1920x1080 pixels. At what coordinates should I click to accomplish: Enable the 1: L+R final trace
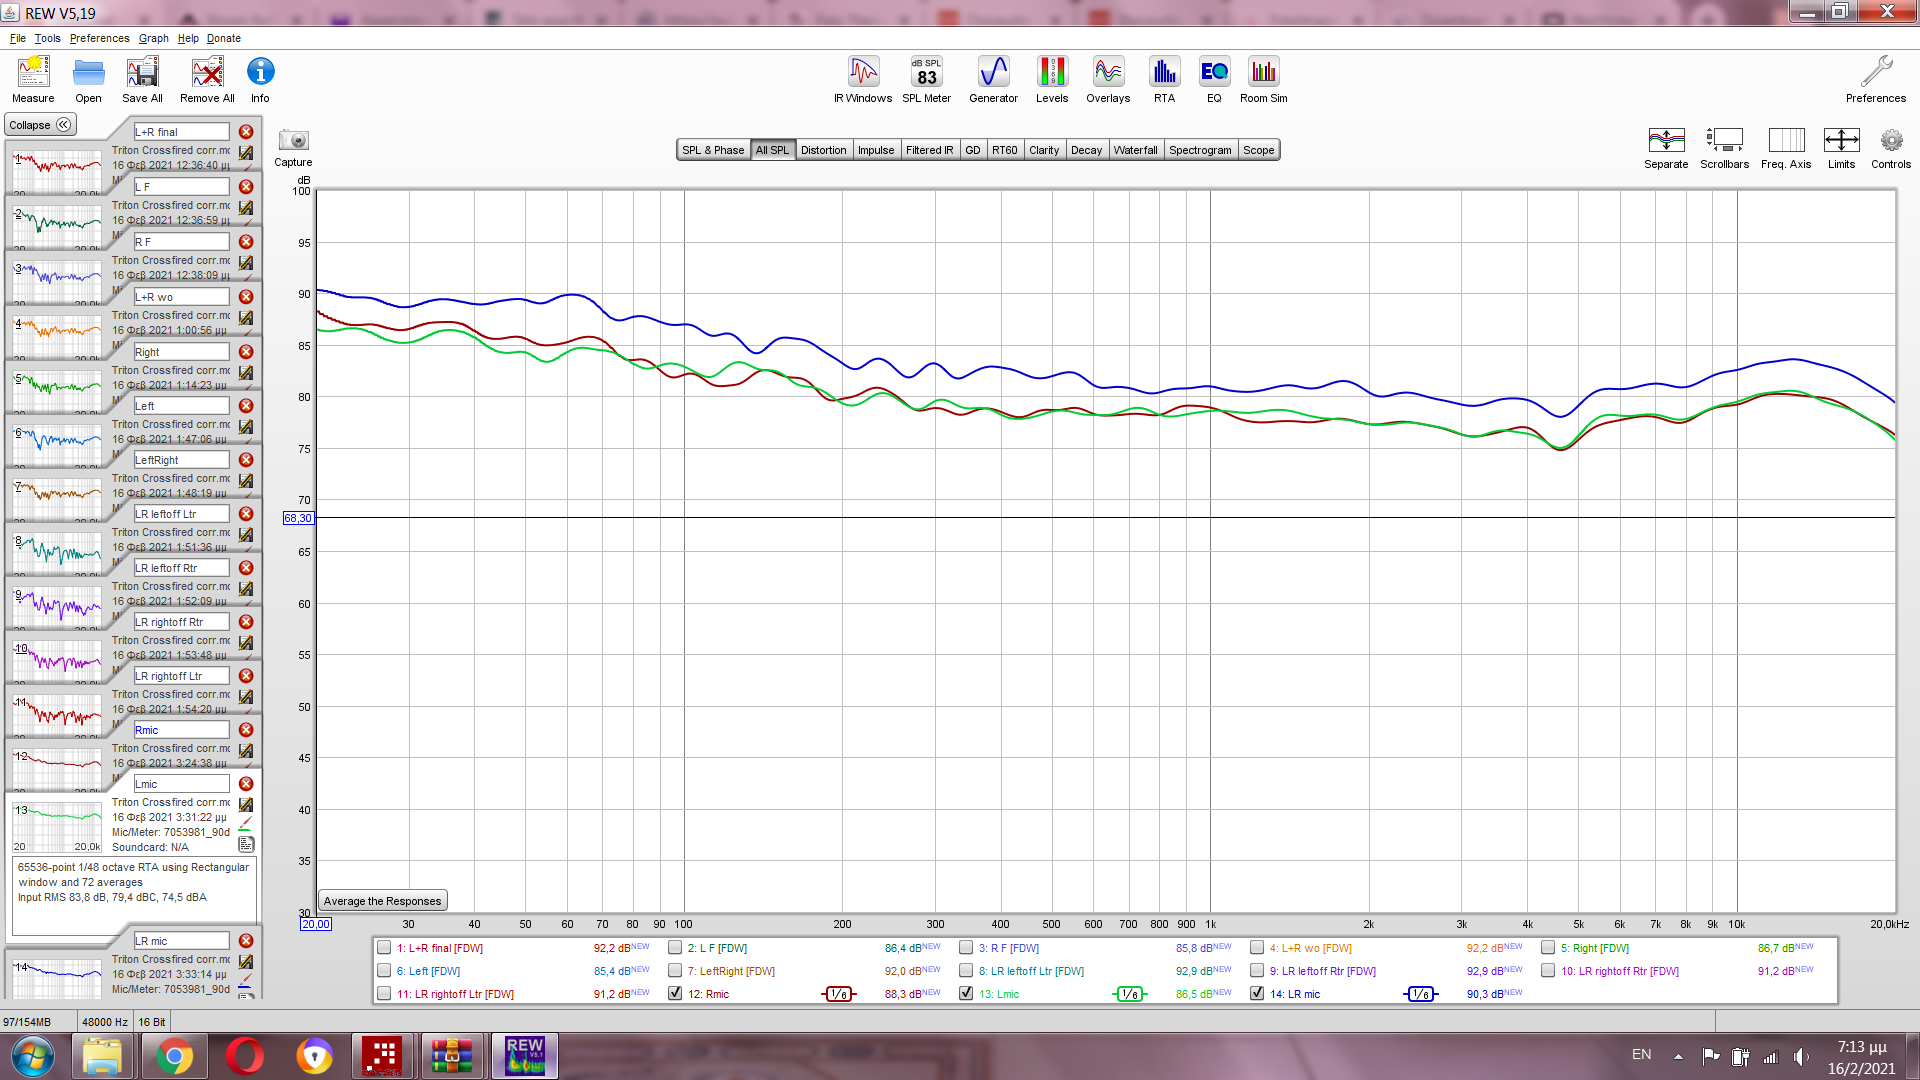click(x=384, y=948)
